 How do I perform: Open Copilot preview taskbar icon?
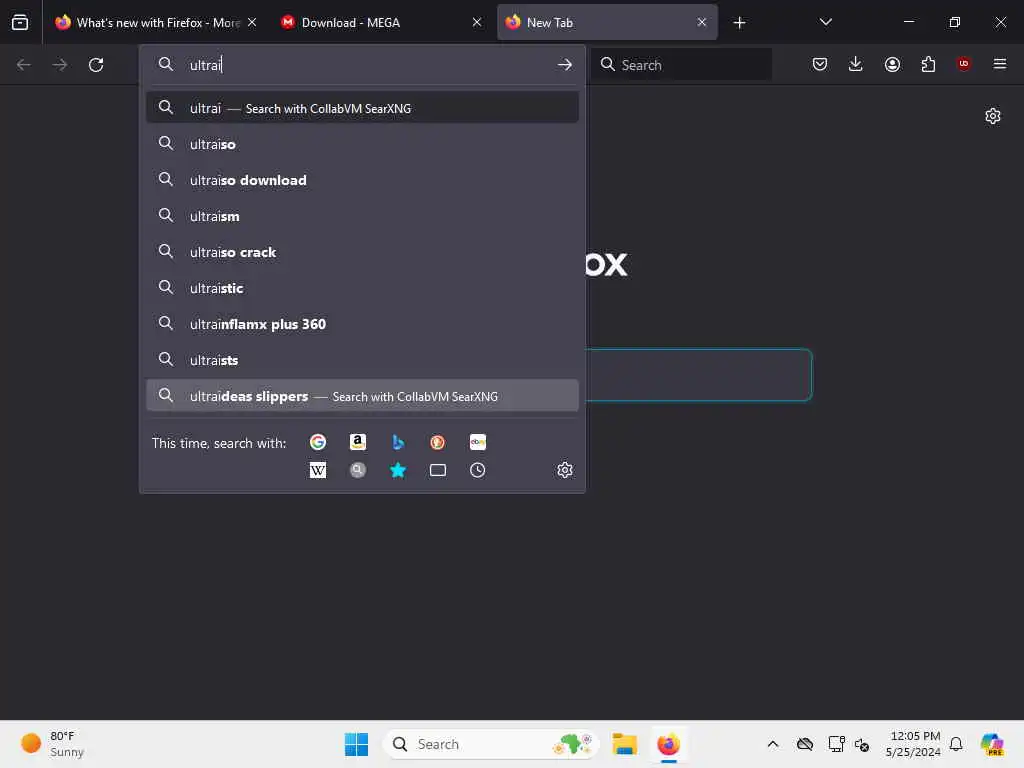[x=992, y=744]
